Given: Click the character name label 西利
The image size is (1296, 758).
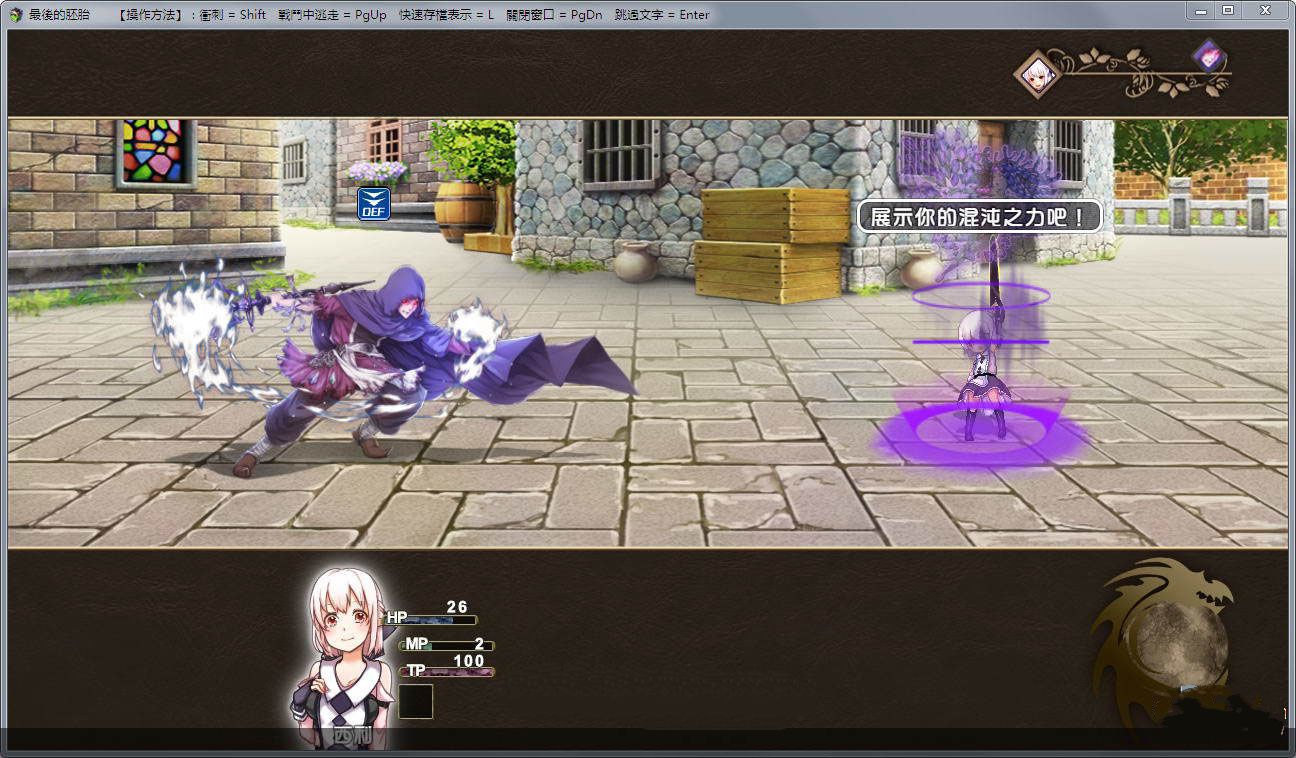Looking at the screenshot, I should pos(351,736).
